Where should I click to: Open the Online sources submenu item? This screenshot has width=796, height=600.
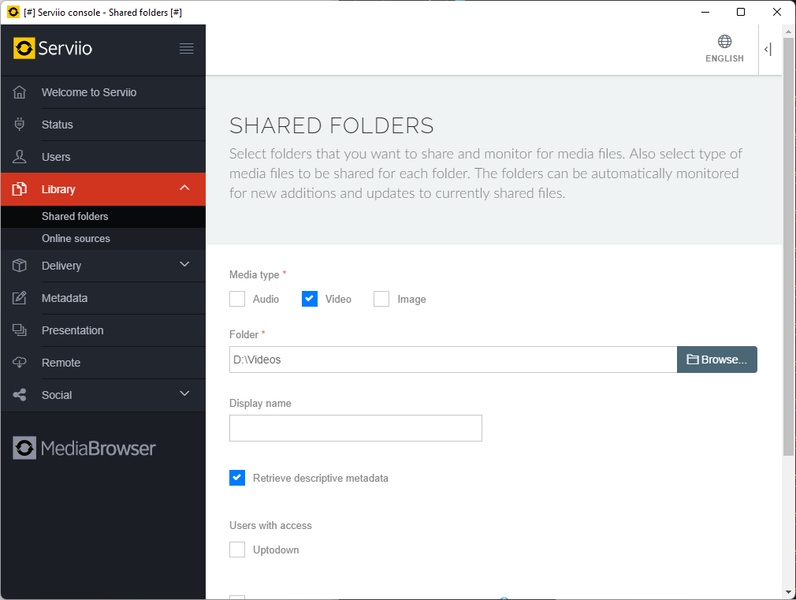tap(76, 239)
